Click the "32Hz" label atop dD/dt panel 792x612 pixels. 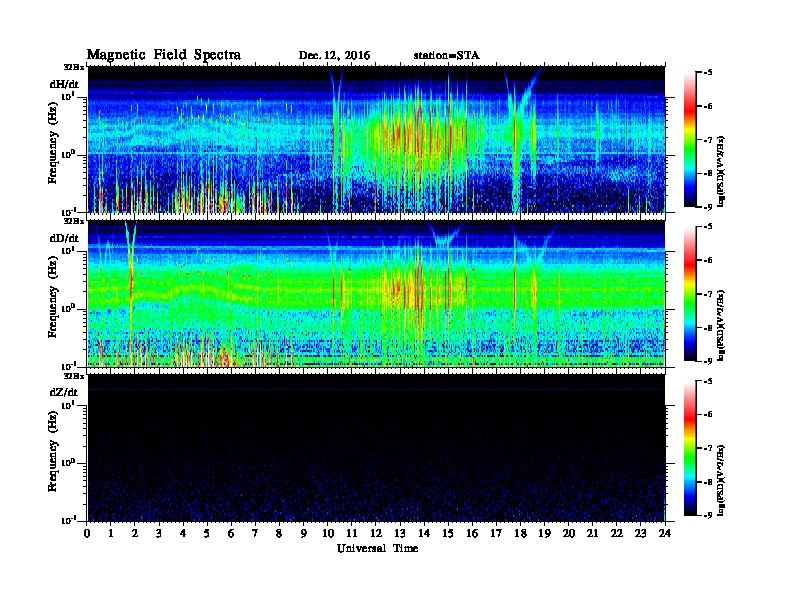click(x=74, y=221)
